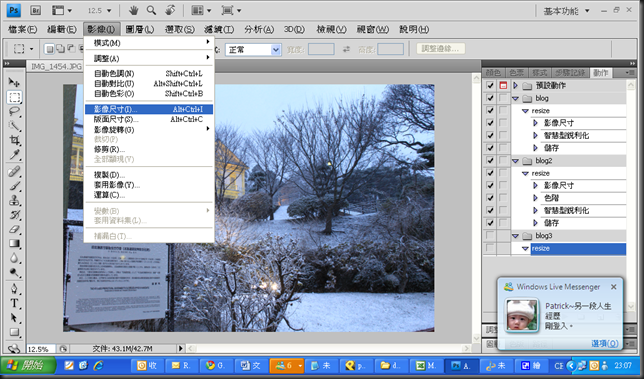Collapse the blog action set
The image size is (644, 379).
coord(515,99)
